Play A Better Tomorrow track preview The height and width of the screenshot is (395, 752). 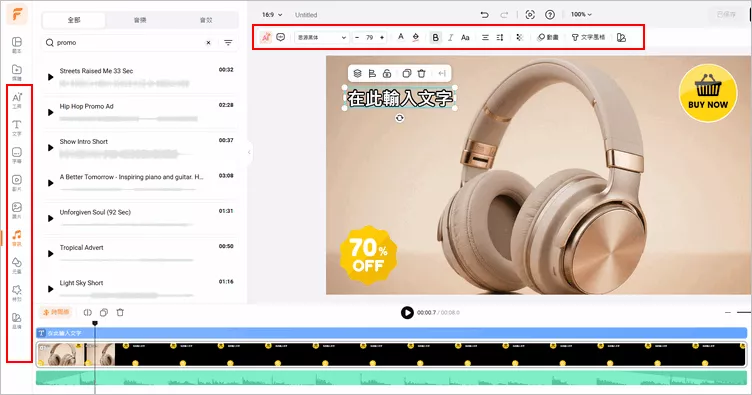50,183
